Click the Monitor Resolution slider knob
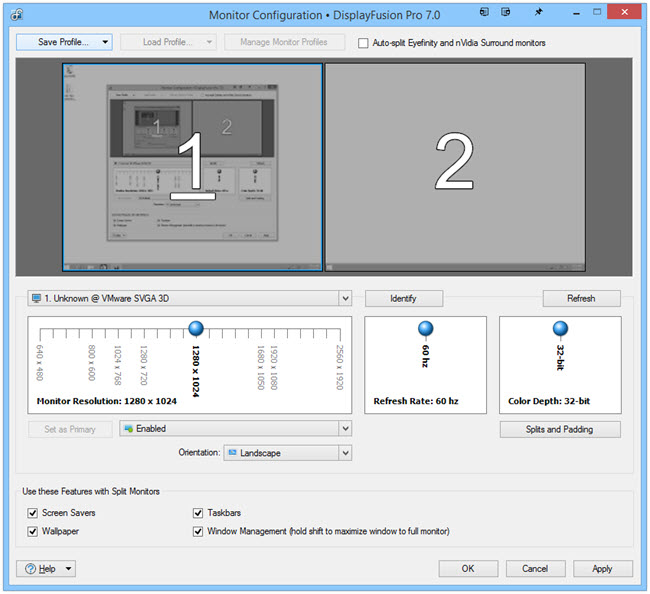Viewport: 650px width, 594px height. 196,328
